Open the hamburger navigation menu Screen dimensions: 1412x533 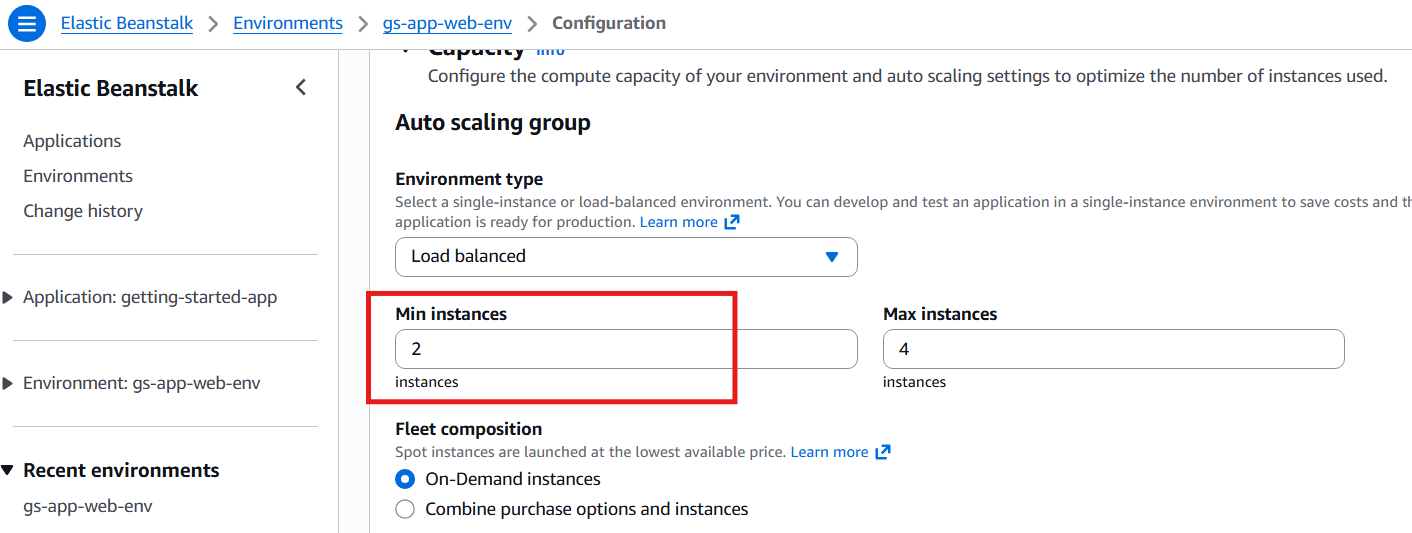click(x=27, y=23)
